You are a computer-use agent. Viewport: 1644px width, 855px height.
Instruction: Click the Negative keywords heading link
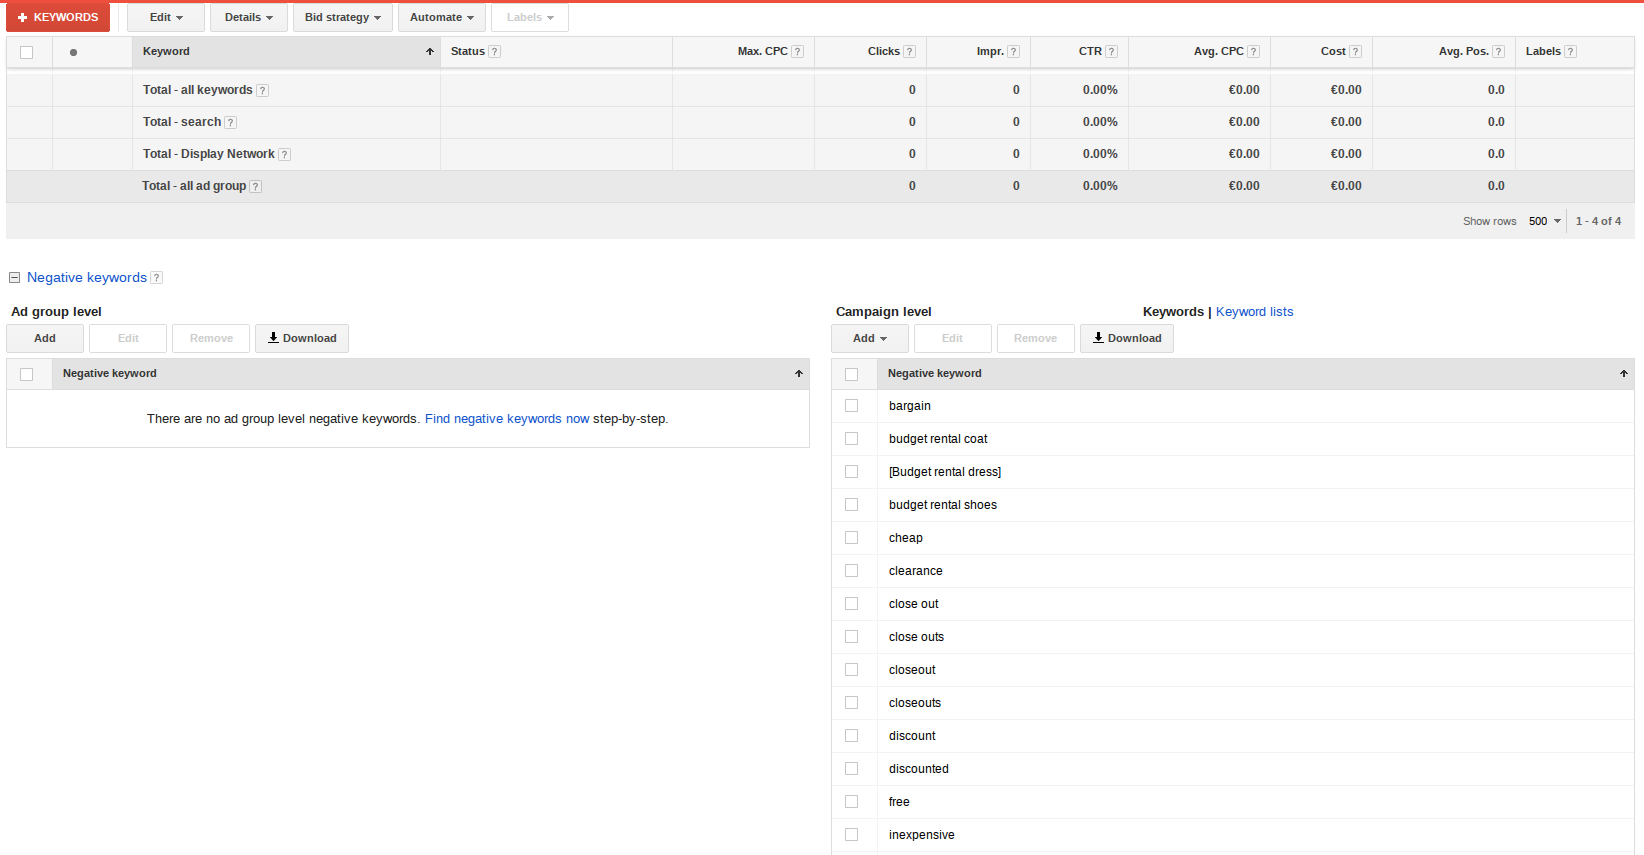pyautogui.click(x=87, y=278)
